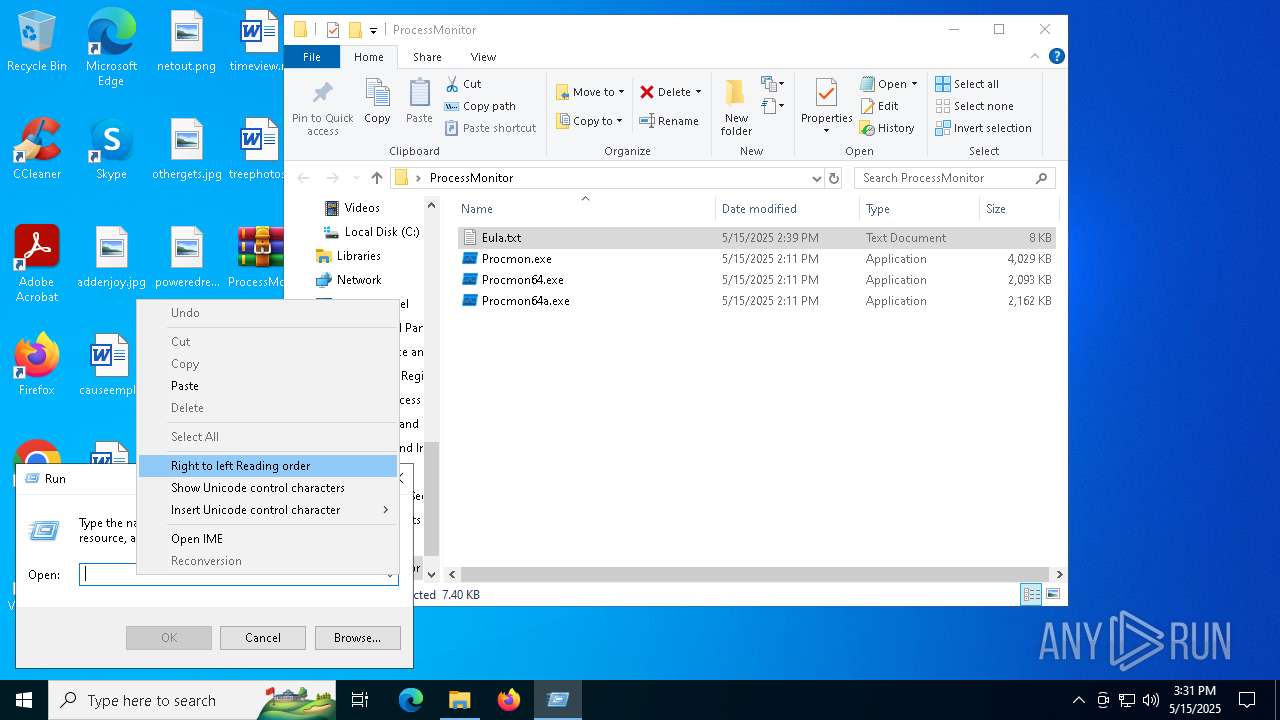The height and width of the screenshot is (720, 1280).
Task: Switch to the View tab
Action: tap(483, 57)
